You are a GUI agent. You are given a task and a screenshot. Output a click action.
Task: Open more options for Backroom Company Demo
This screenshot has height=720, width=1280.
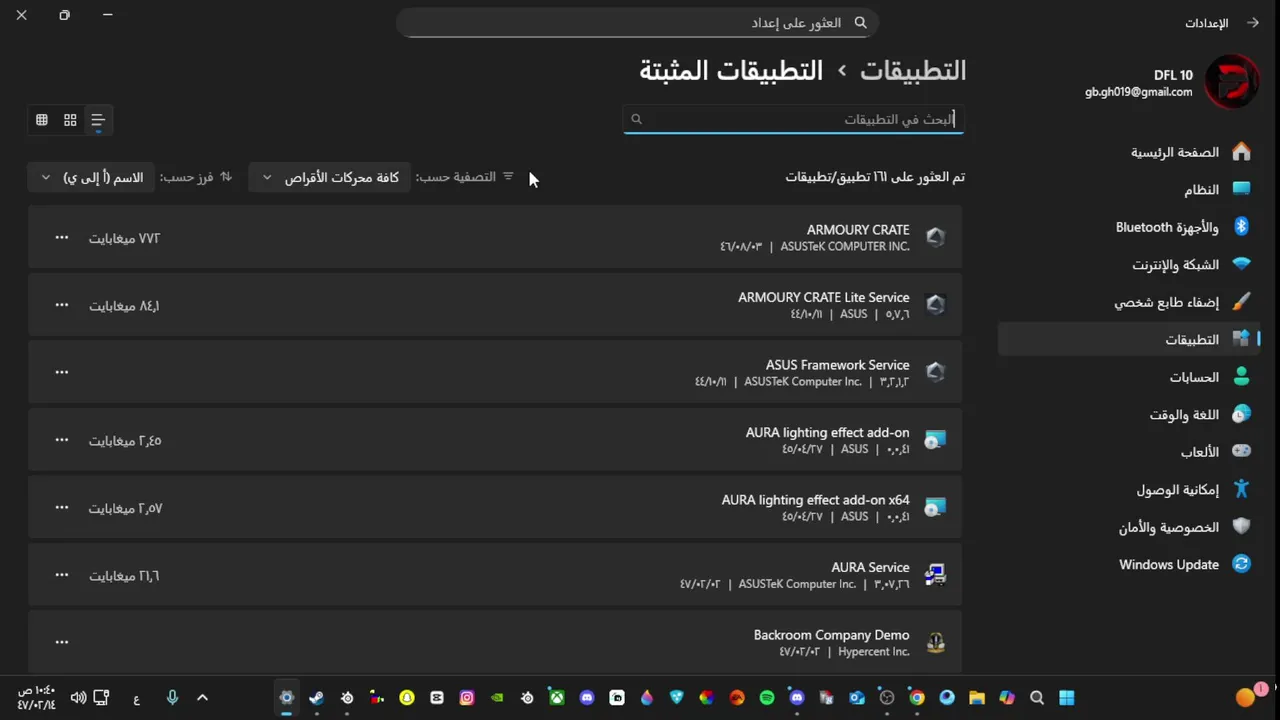pyautogui.click(x=62, y=642)
